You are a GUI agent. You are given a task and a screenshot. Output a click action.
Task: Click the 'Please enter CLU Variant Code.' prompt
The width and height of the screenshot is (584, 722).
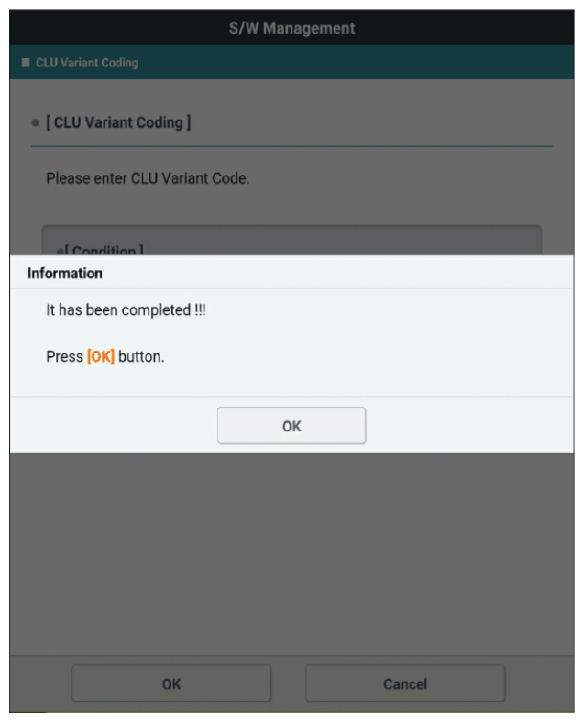[x=147, y=178]
